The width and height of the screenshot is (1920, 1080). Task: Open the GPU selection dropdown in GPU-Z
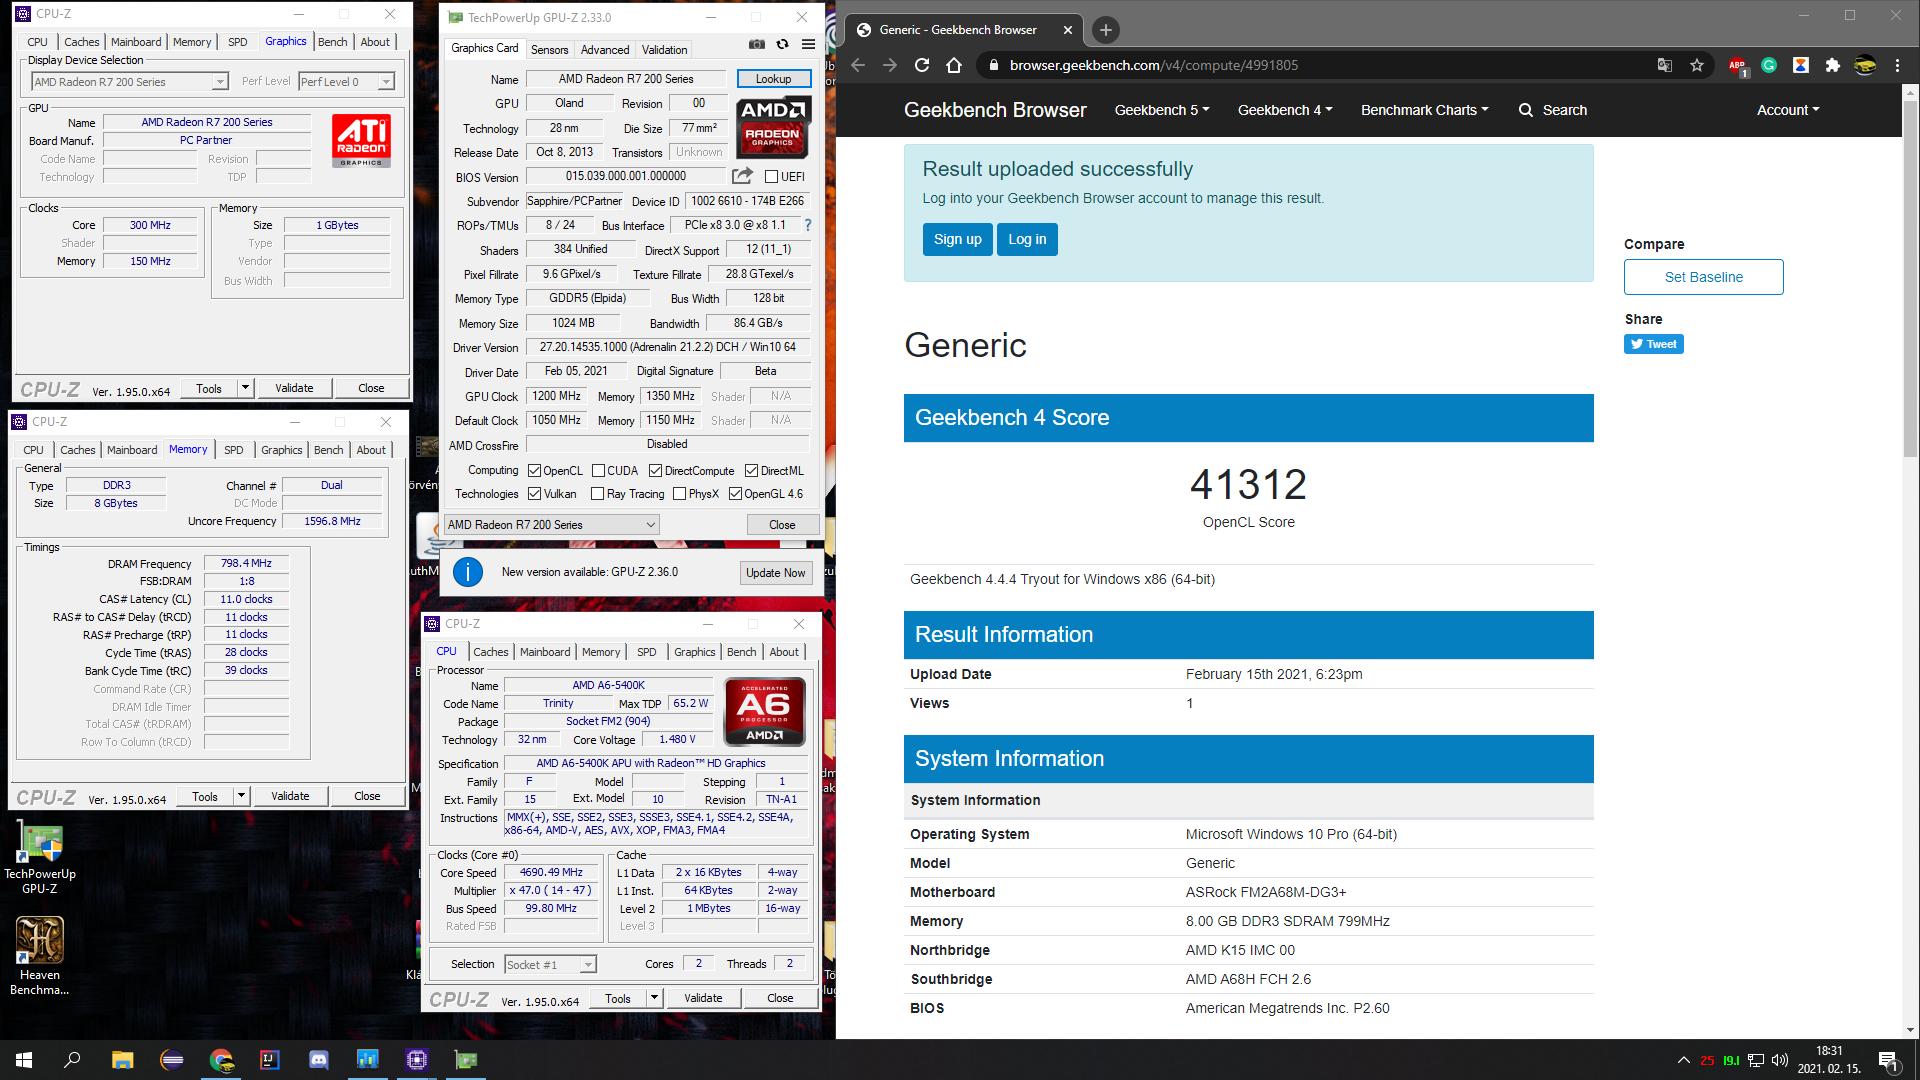pos(552,525)
